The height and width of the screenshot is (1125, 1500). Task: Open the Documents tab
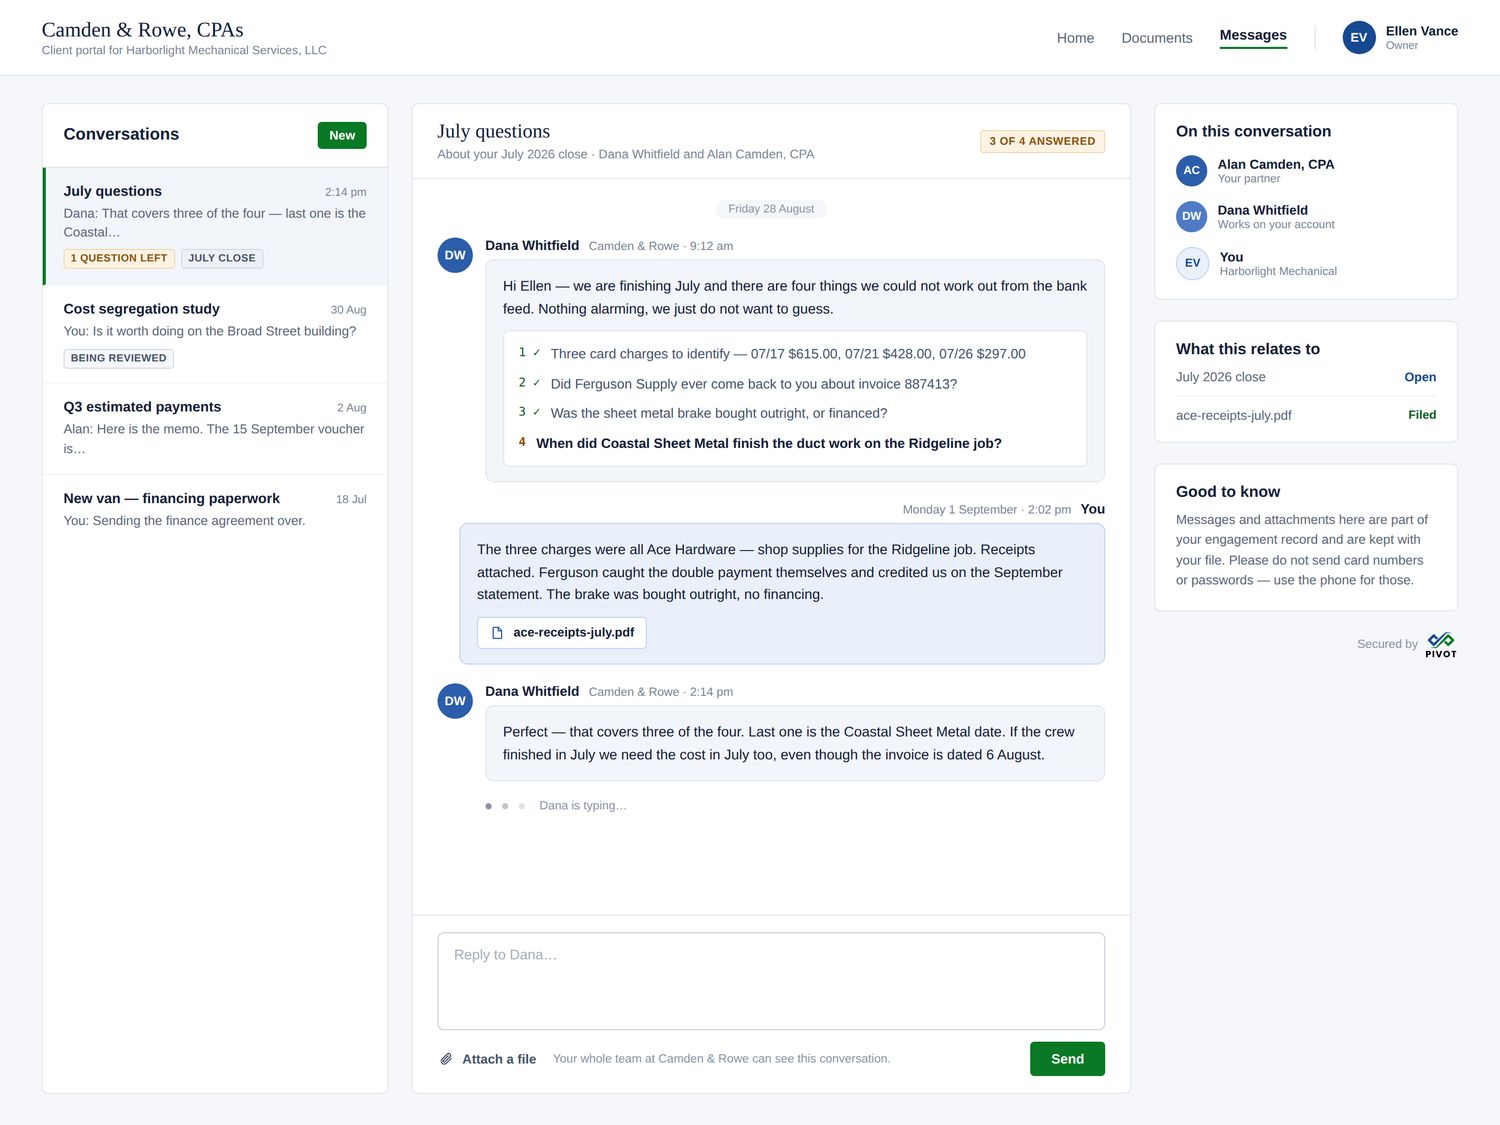(x=1157, y=38)
